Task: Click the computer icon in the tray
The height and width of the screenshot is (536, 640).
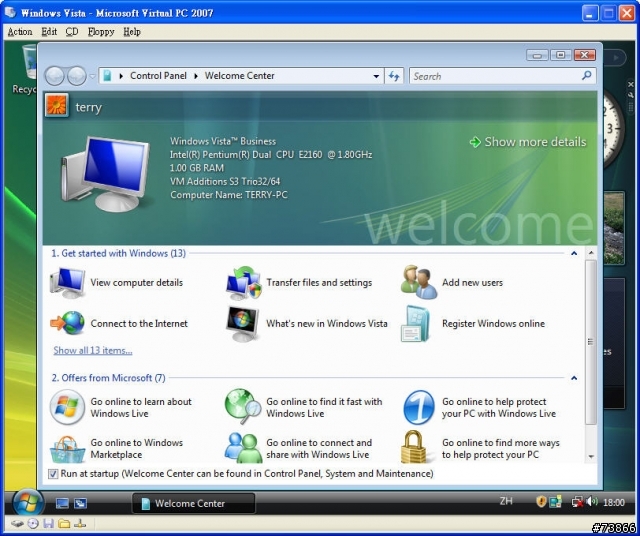Action: [556, 502]
